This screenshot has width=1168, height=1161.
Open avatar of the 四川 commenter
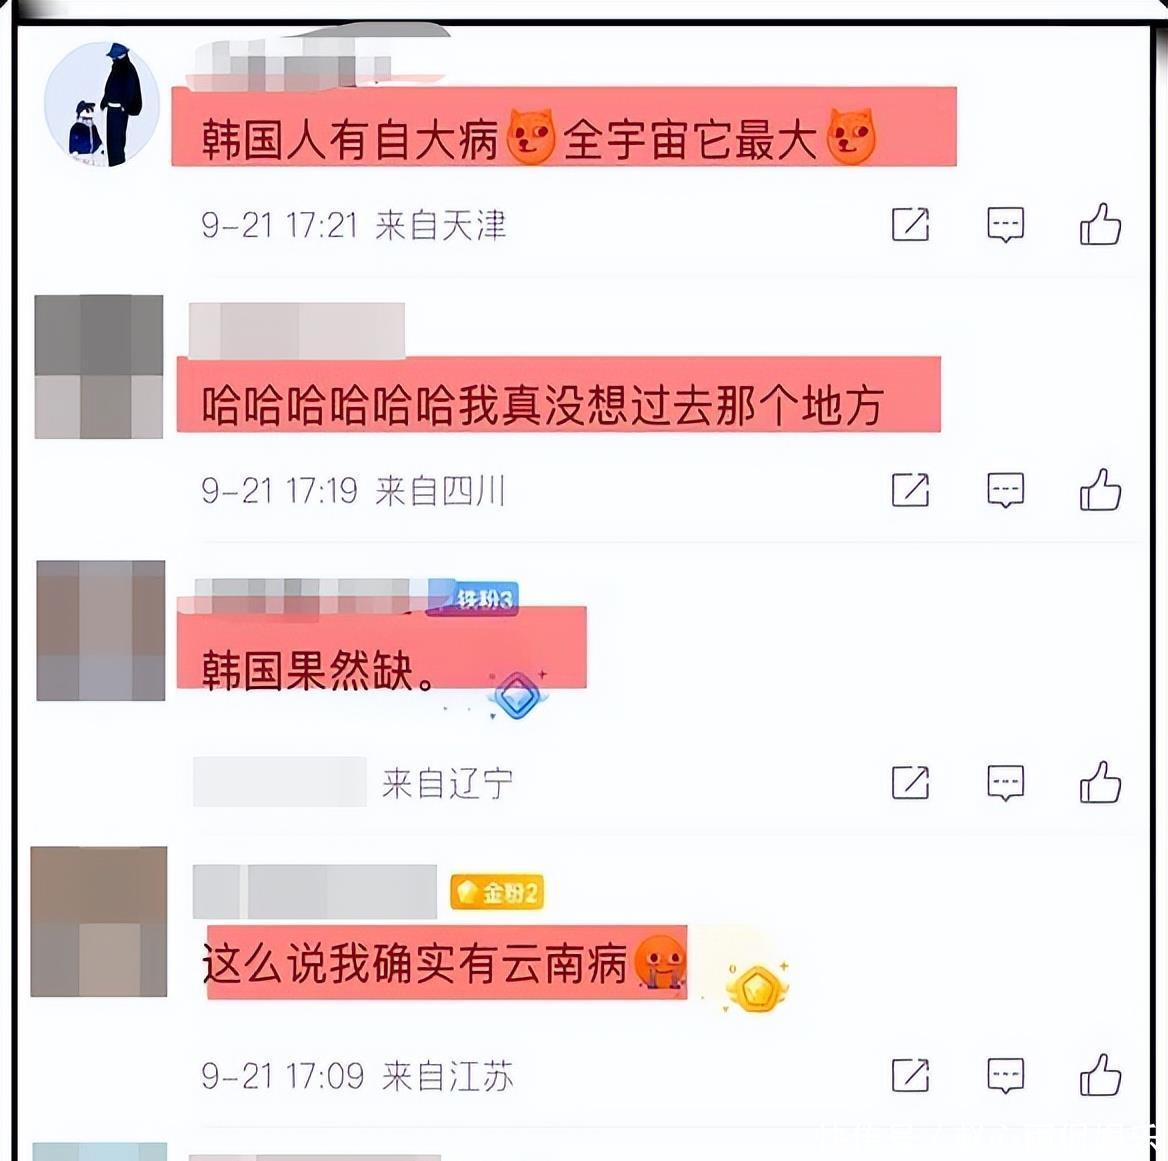(99, 366)
